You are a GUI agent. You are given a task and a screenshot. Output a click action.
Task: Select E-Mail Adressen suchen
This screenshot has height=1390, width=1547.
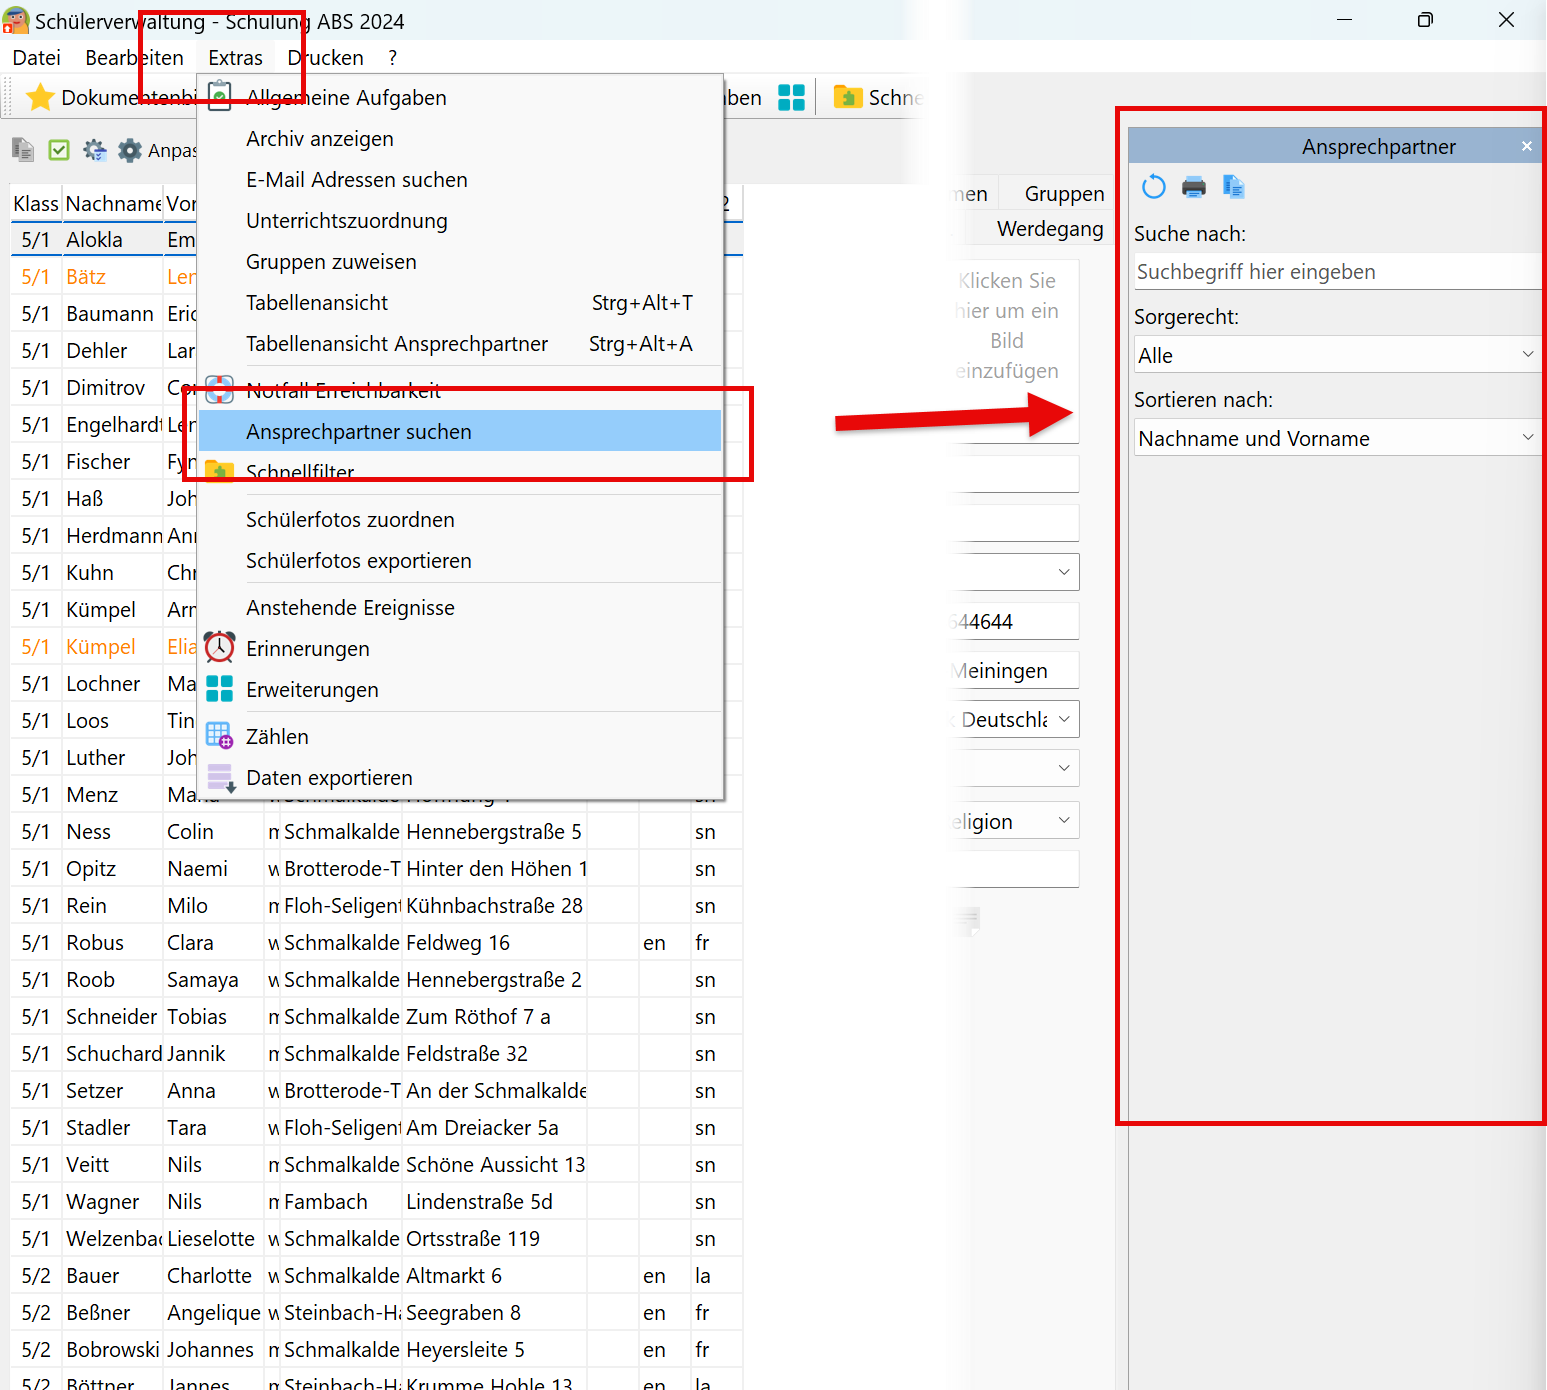pos(460,179)
